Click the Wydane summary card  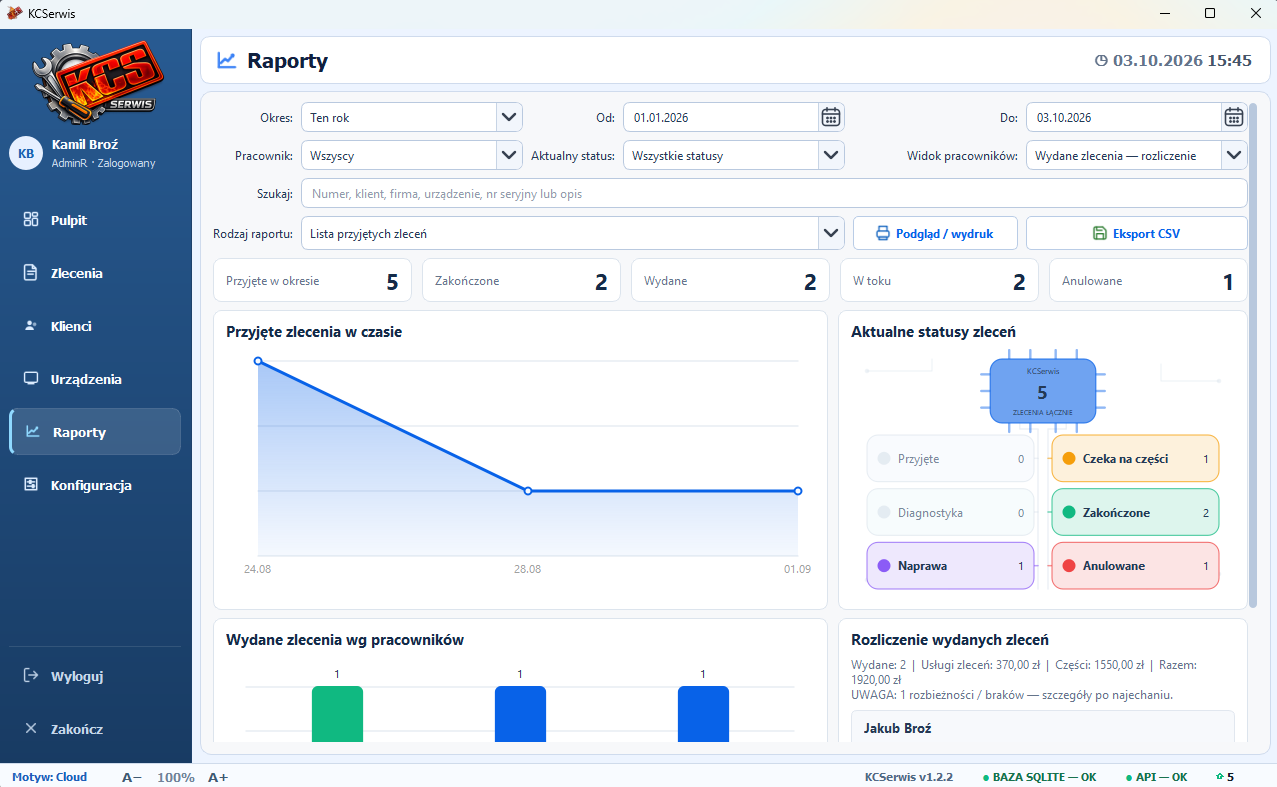click(x=730, y=281)
